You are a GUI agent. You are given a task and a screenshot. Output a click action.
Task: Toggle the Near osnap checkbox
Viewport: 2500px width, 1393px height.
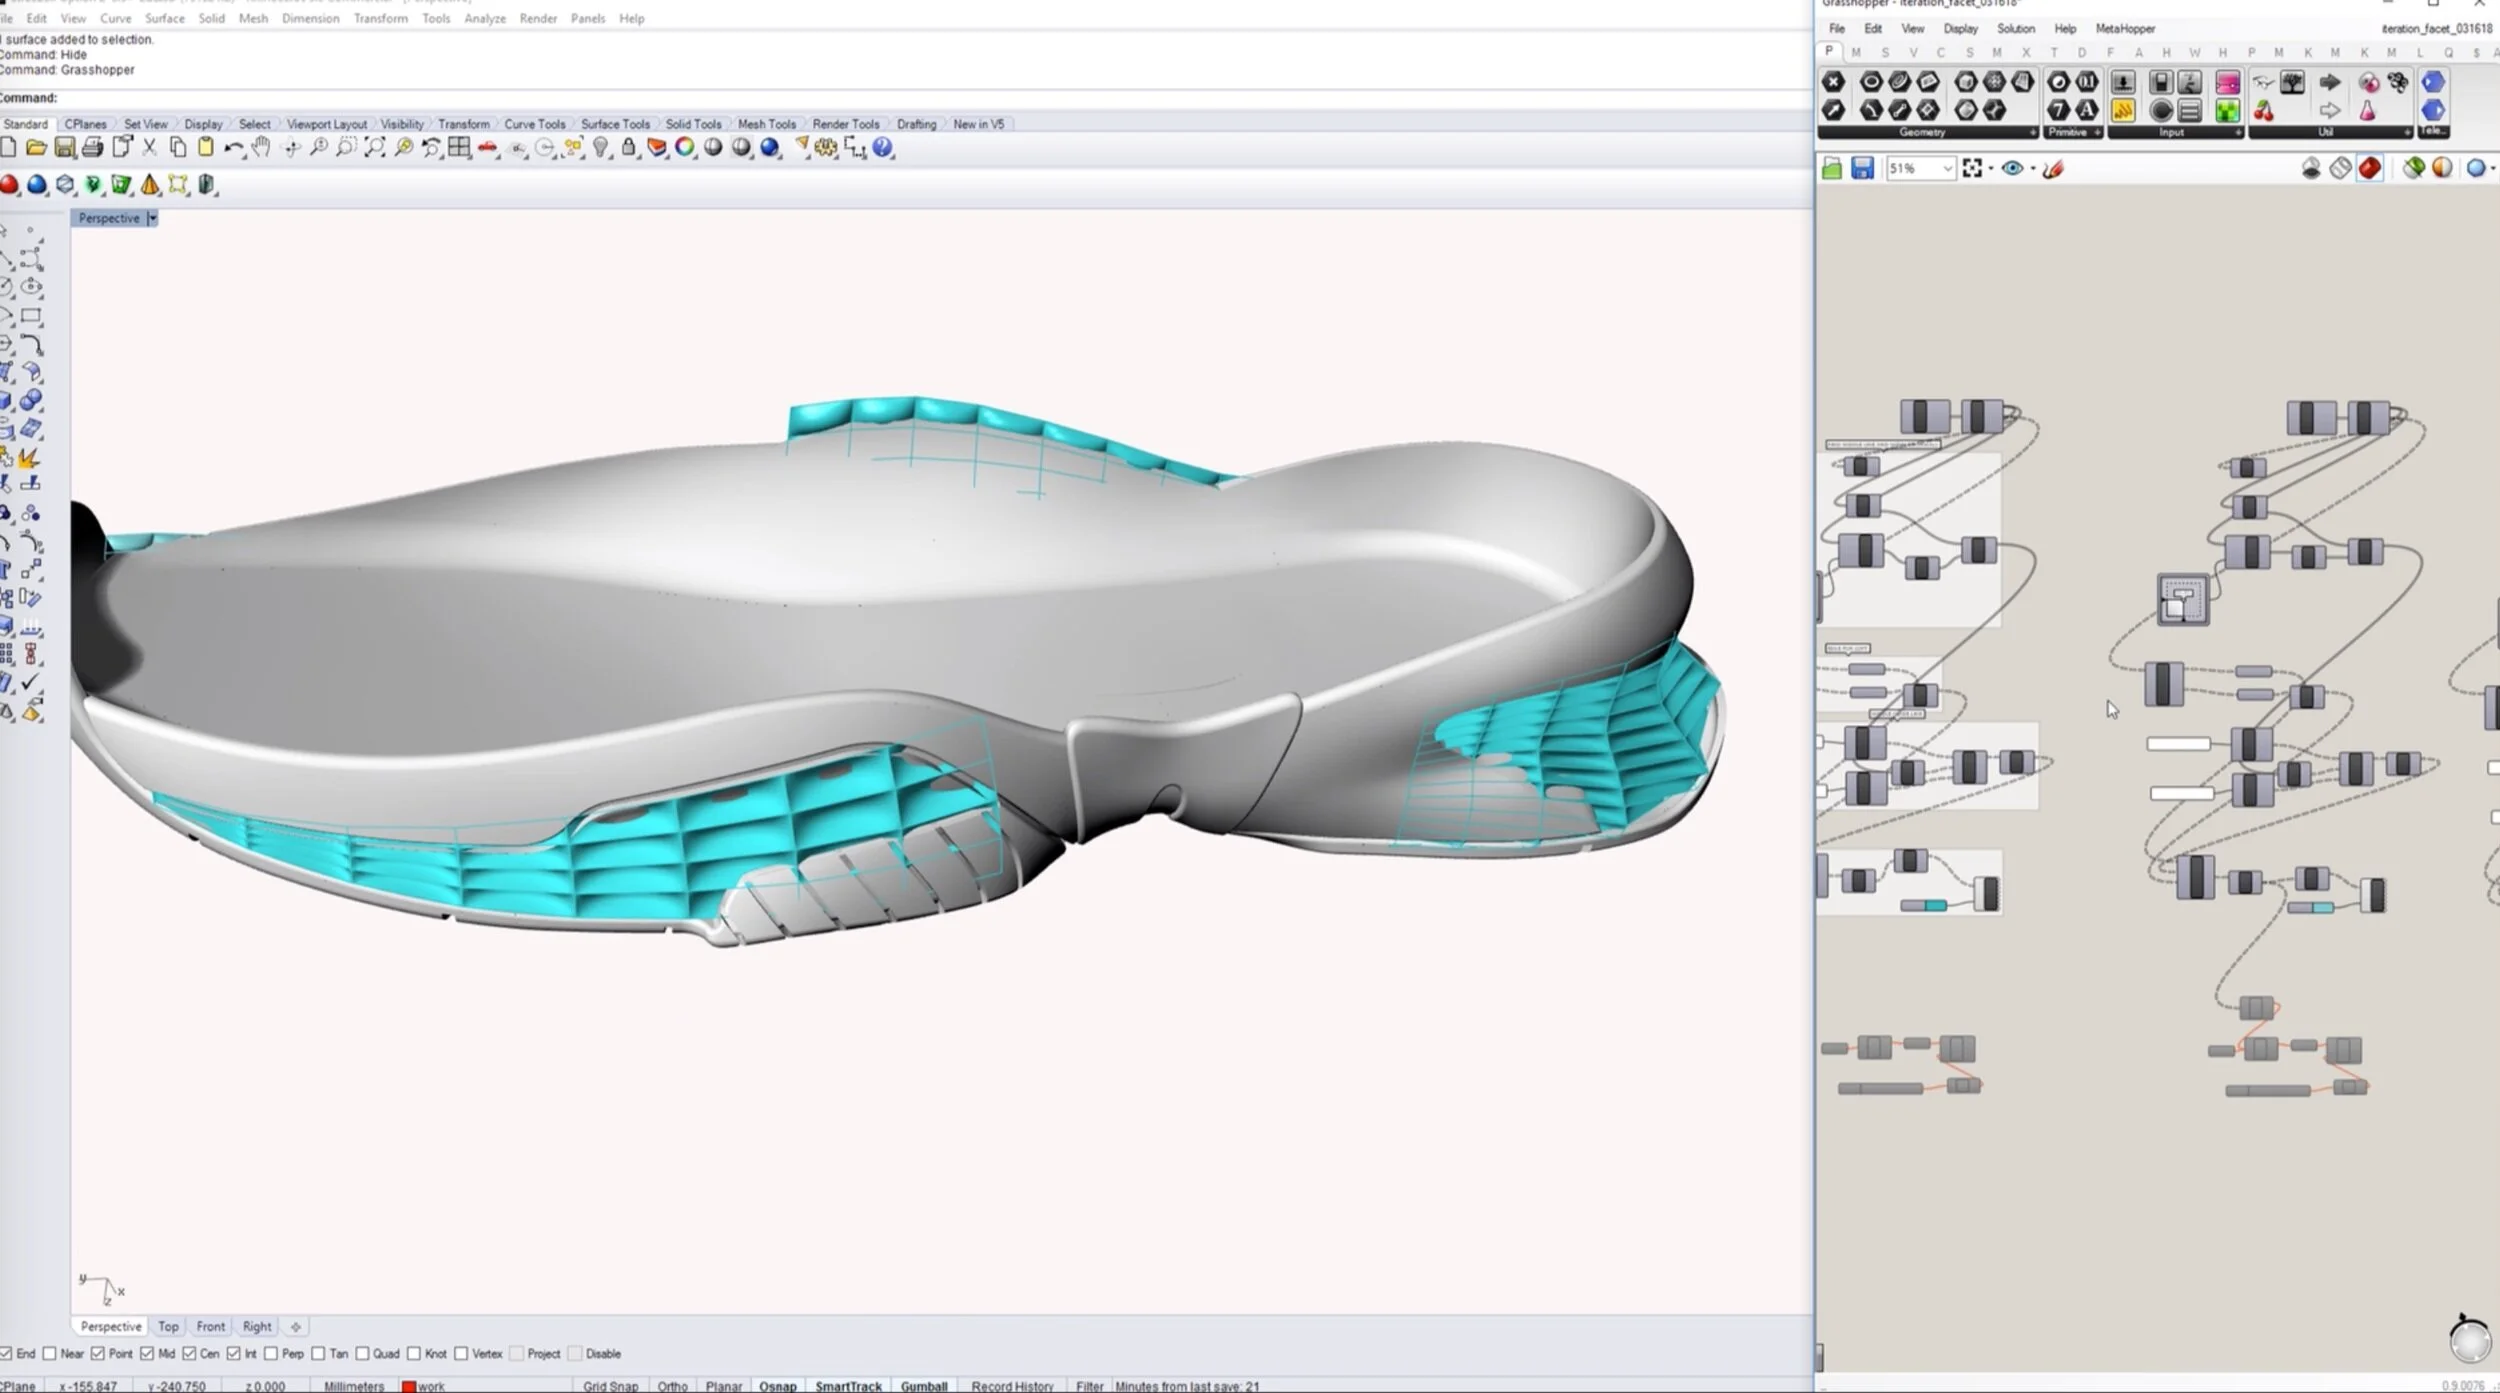[x=49, y=1353]
